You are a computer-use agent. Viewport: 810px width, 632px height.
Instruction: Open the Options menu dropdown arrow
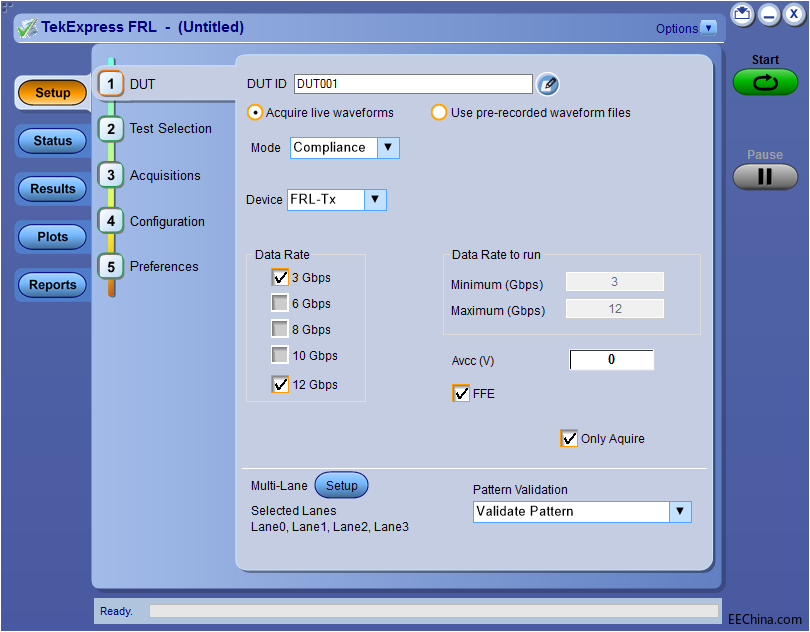[x=708, y=28]
